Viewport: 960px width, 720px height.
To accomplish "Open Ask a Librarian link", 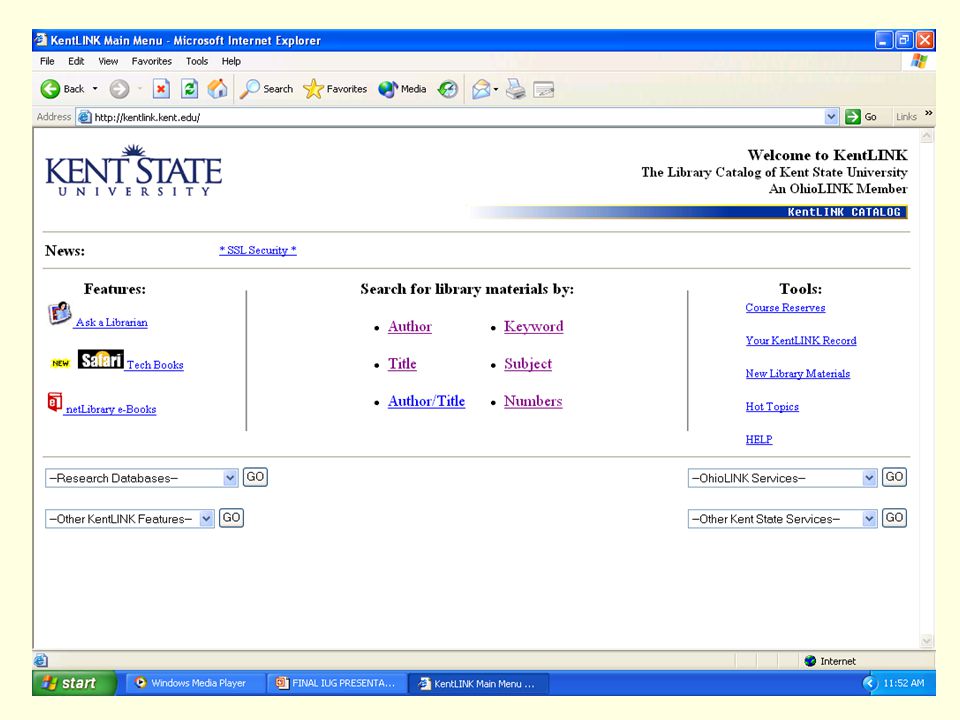I will coord(111,322).
